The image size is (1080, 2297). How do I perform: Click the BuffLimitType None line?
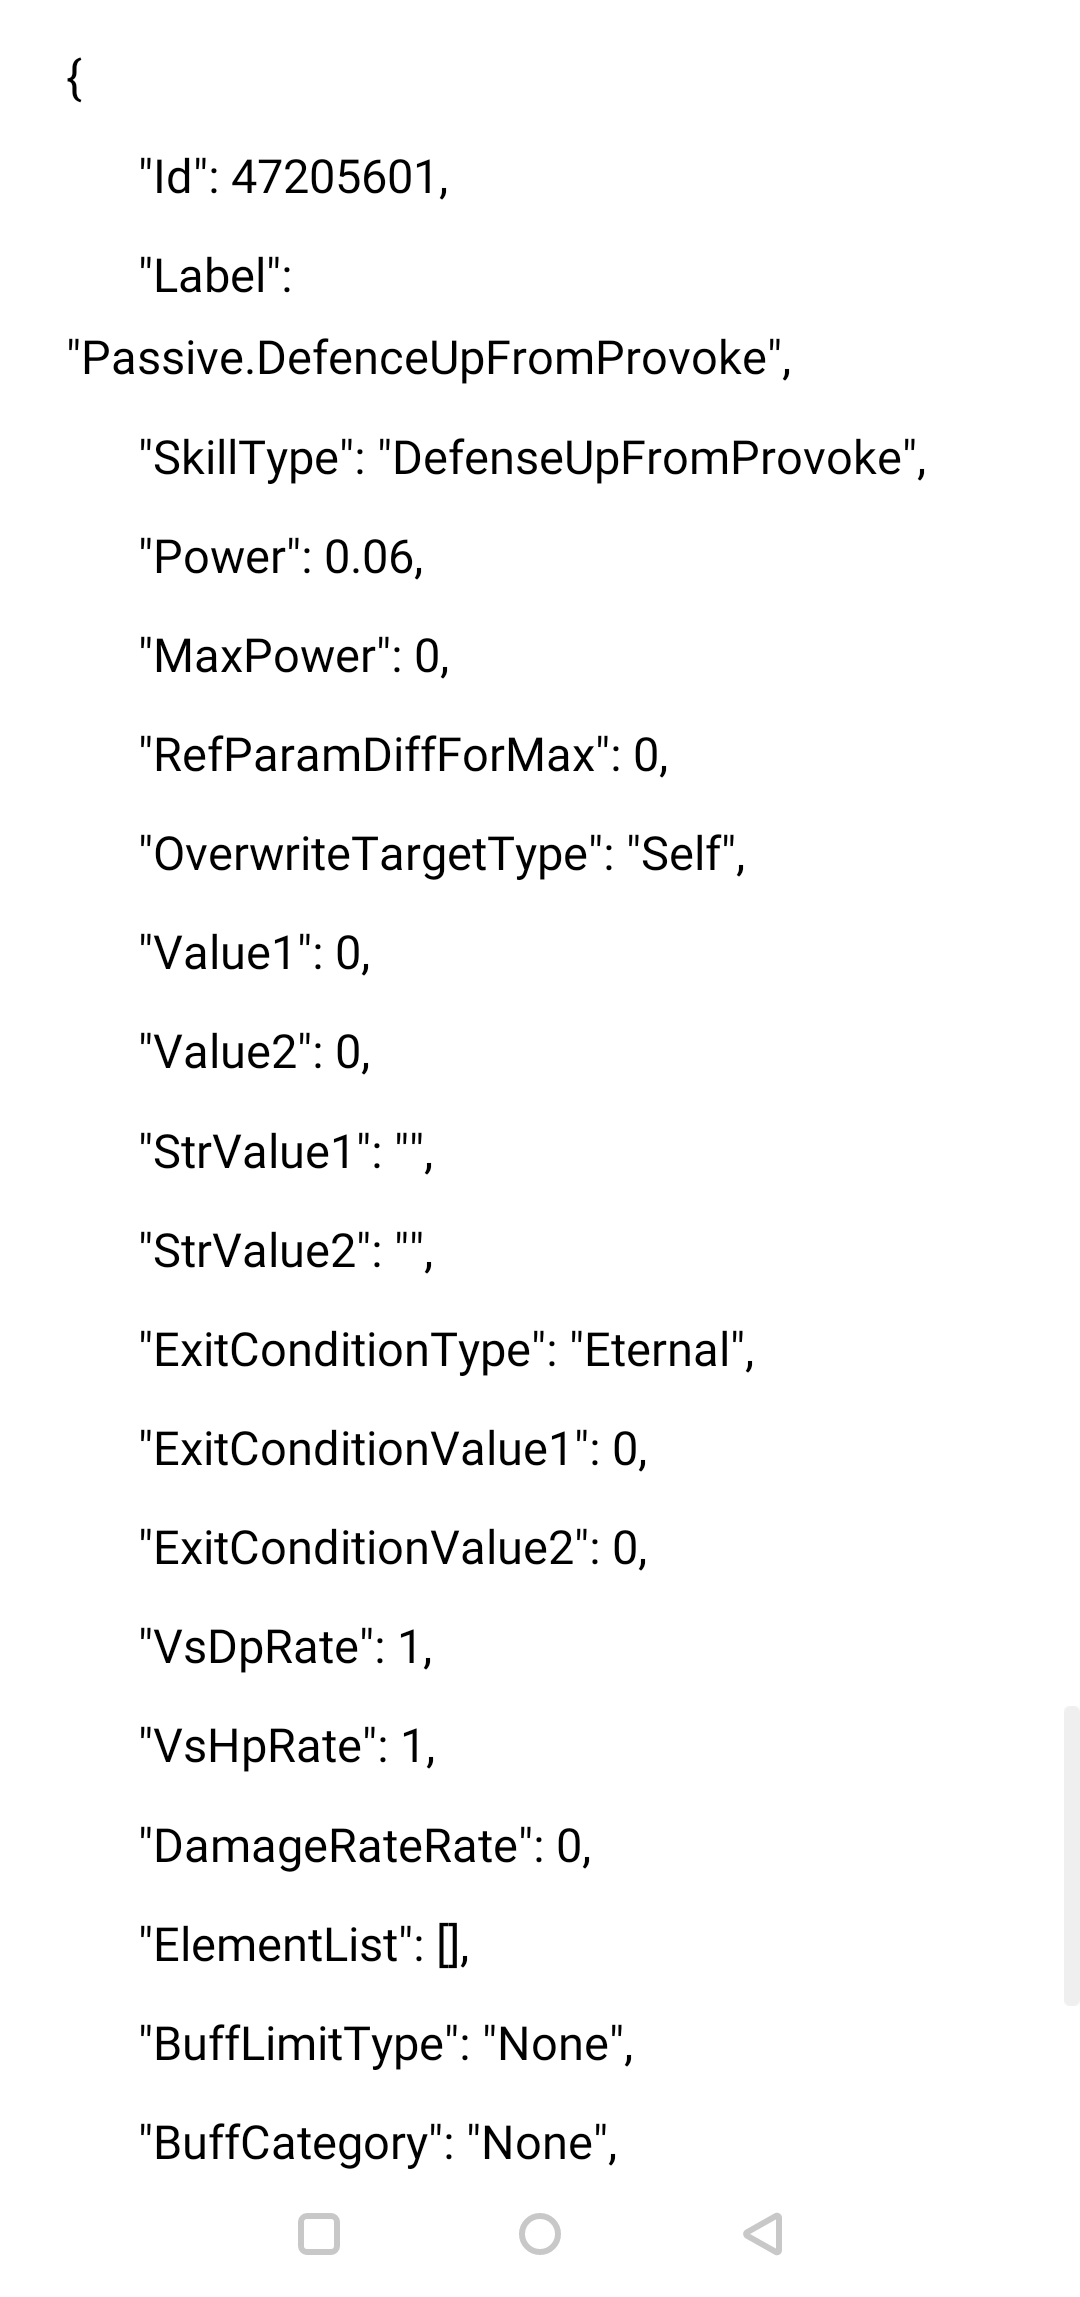tap(386, 2044)
